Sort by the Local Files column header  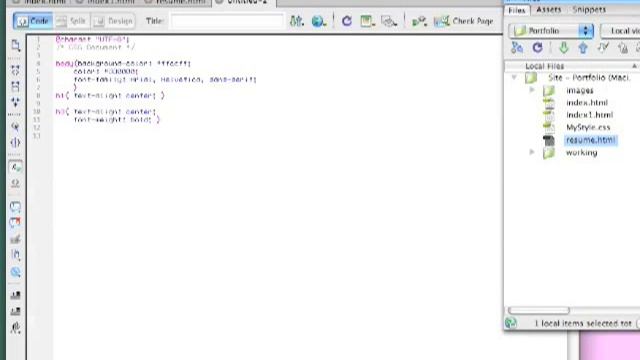click(x=571, y=66)
